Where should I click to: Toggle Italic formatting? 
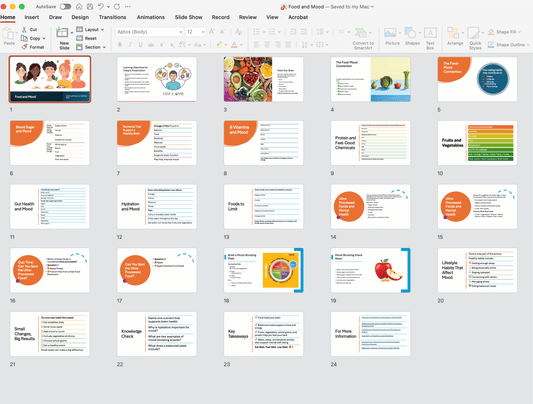click(130, 45)
